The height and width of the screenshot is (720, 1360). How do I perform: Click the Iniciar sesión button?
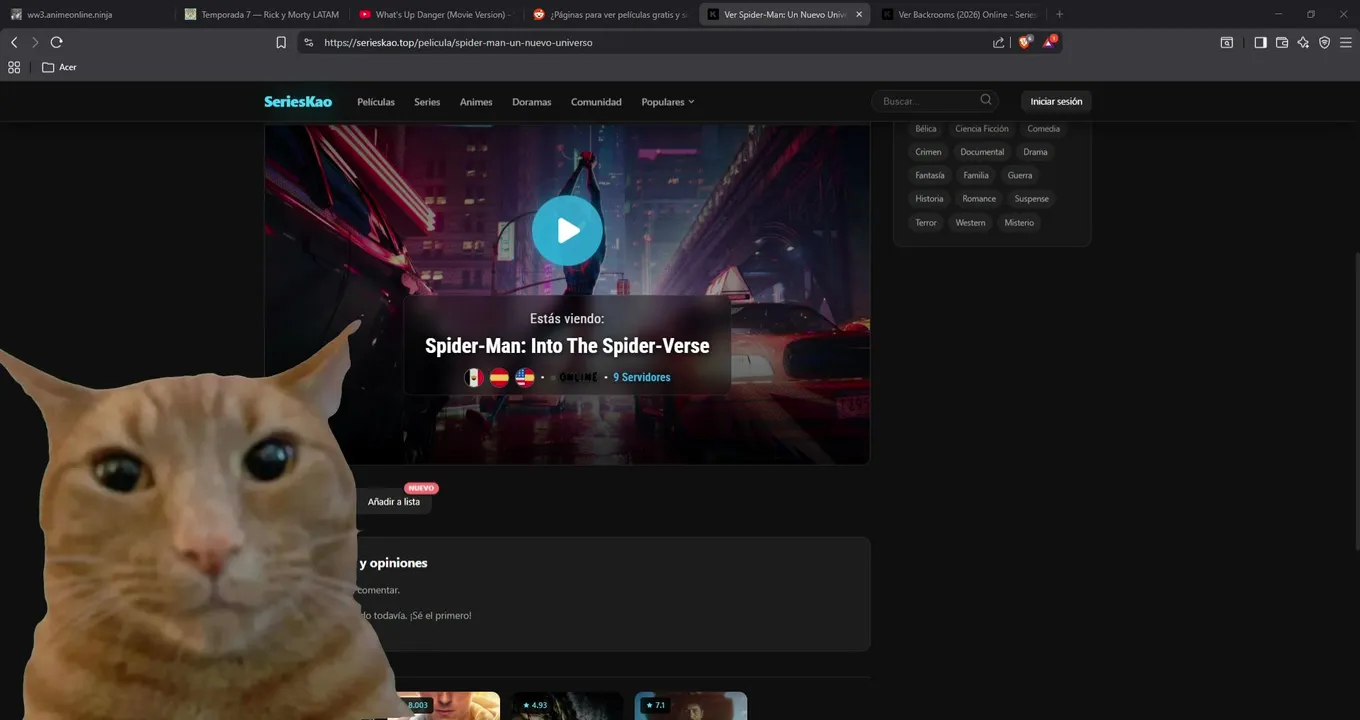tap(1056, 101)
